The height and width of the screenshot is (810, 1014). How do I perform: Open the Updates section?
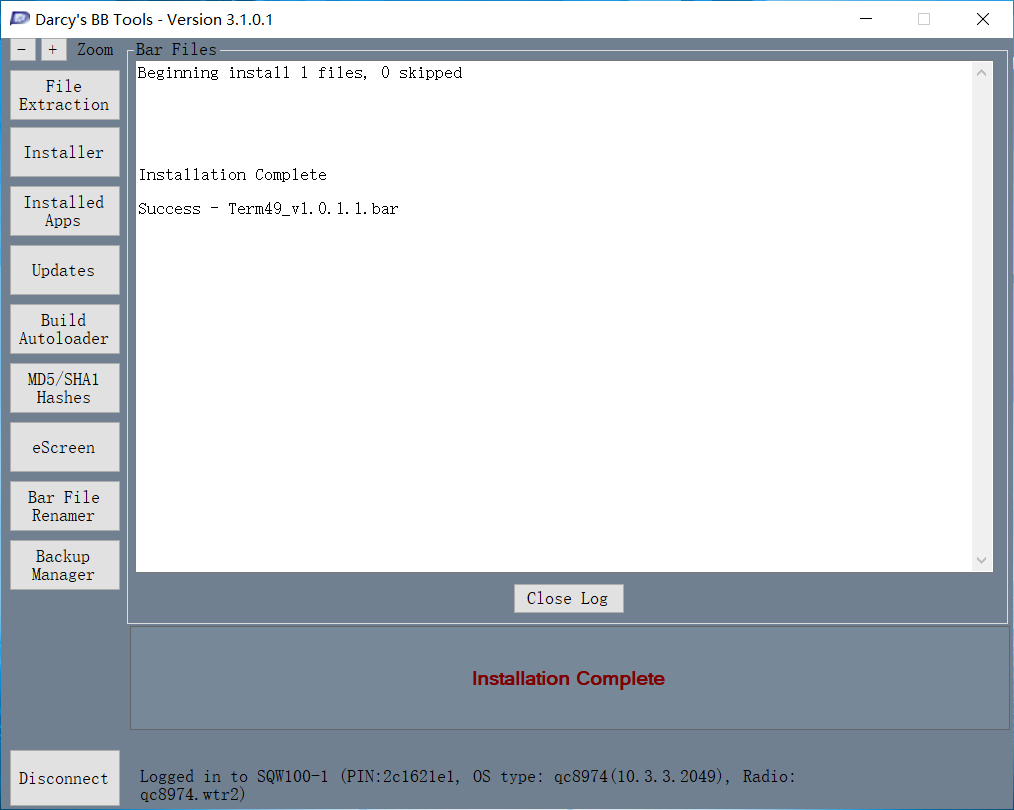click(64, 270)
